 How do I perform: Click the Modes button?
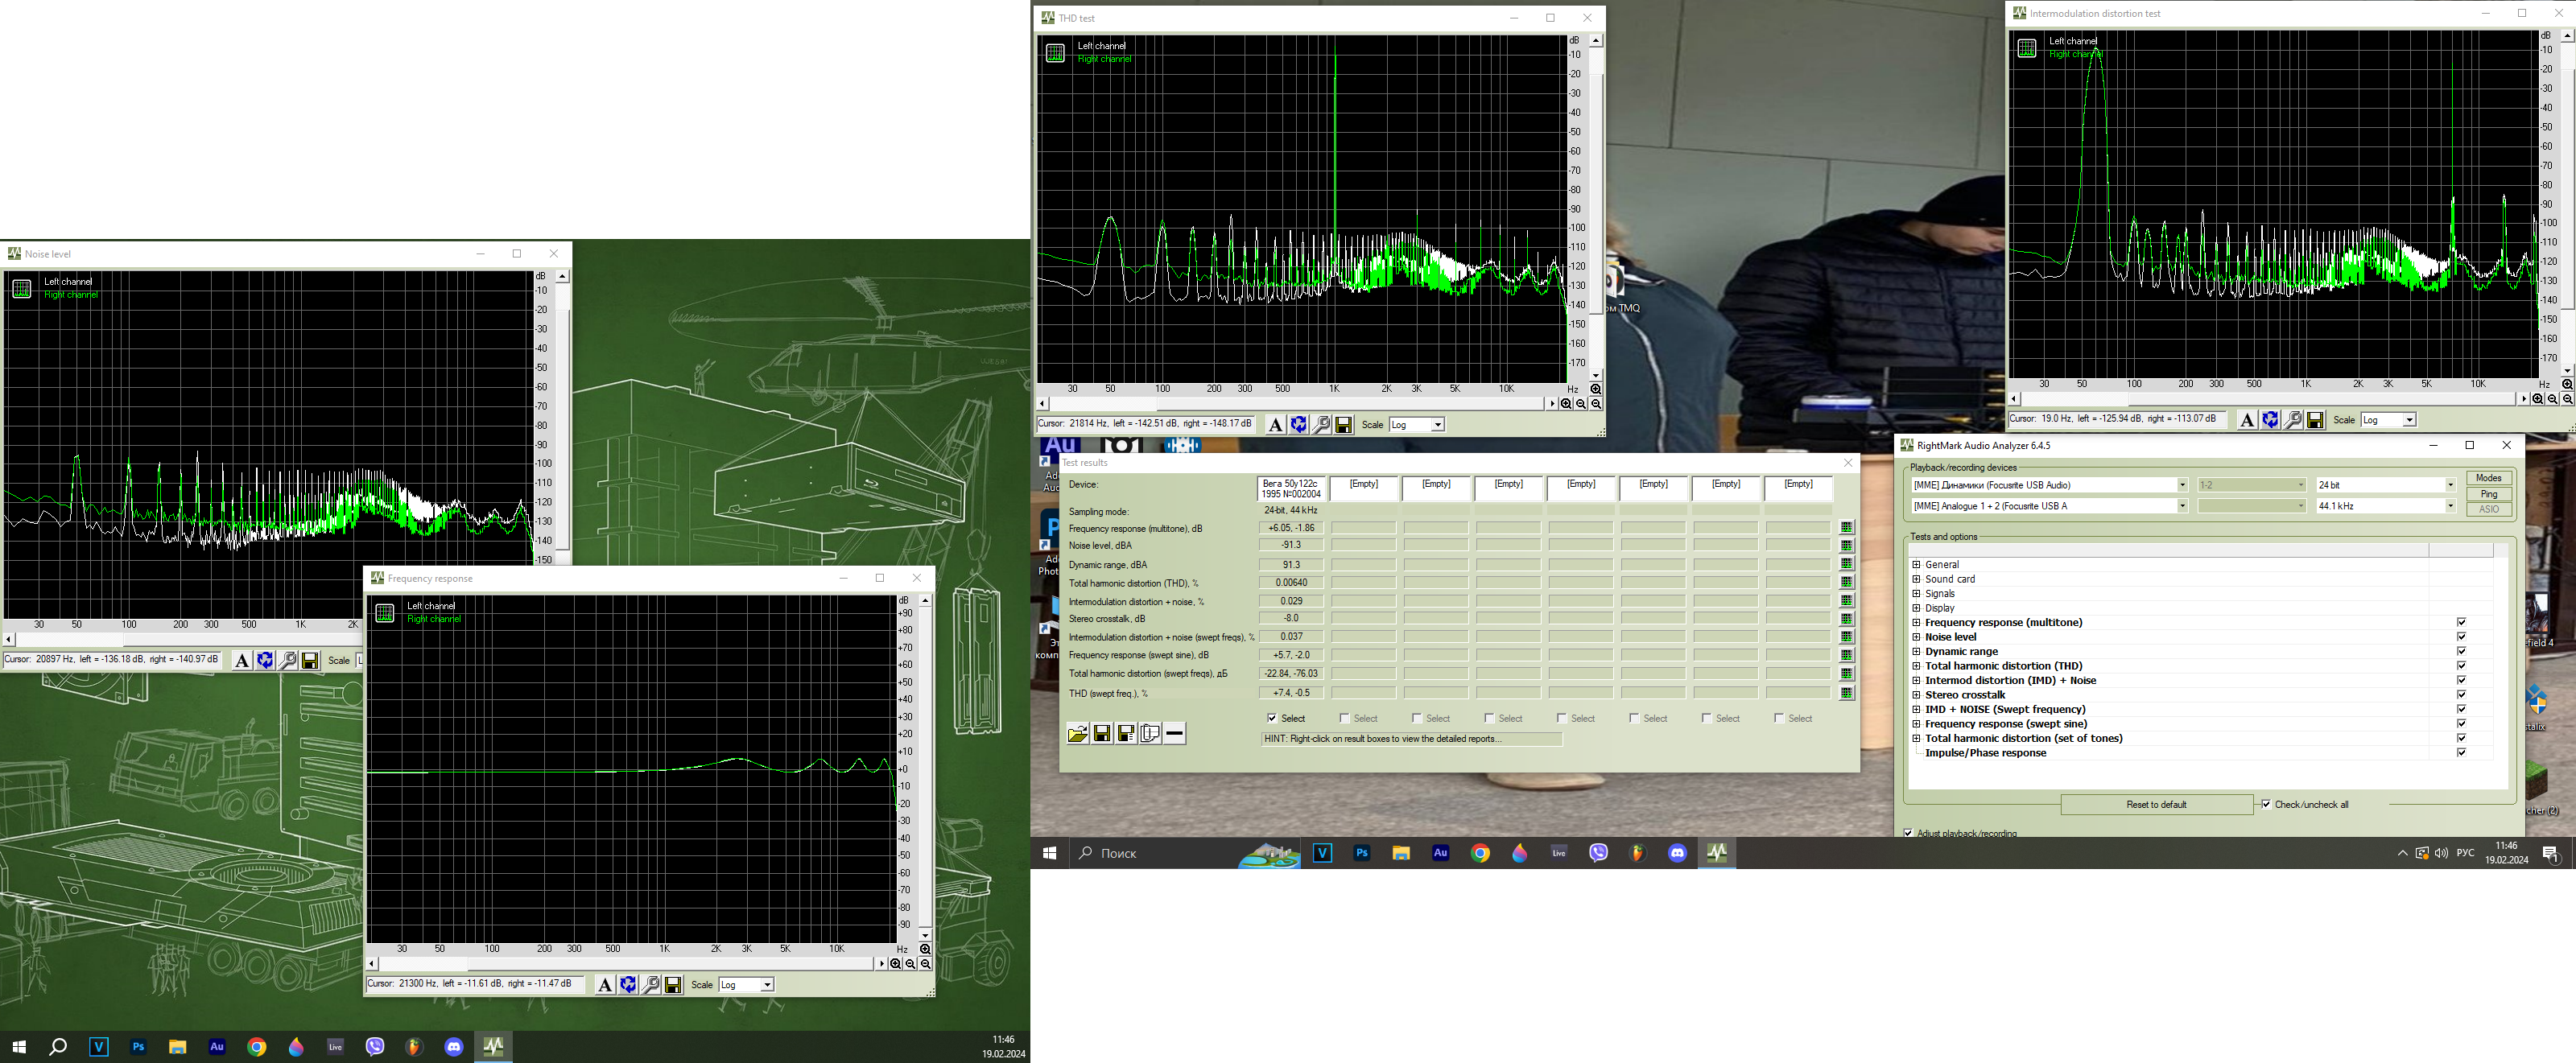click(2488, 478)
